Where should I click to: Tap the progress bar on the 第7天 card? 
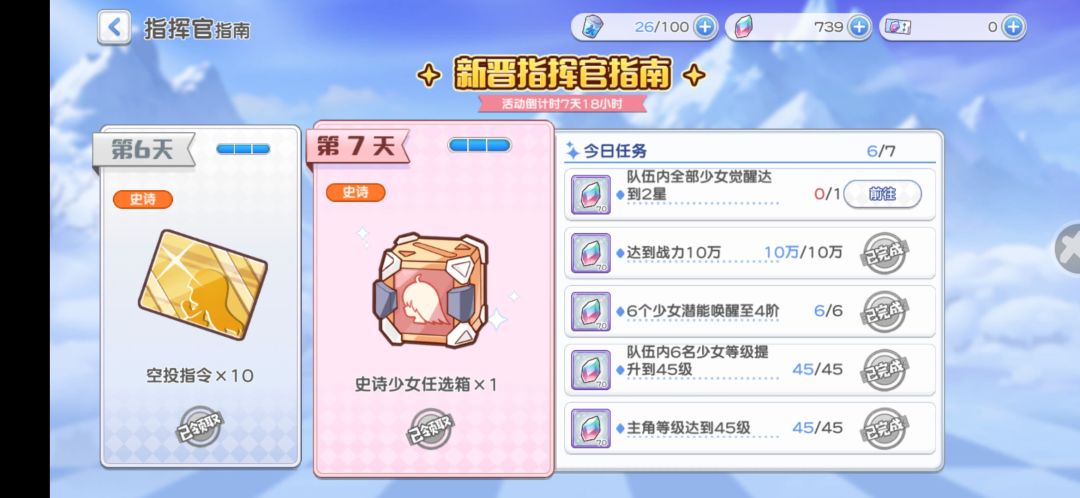coord(479,145)
